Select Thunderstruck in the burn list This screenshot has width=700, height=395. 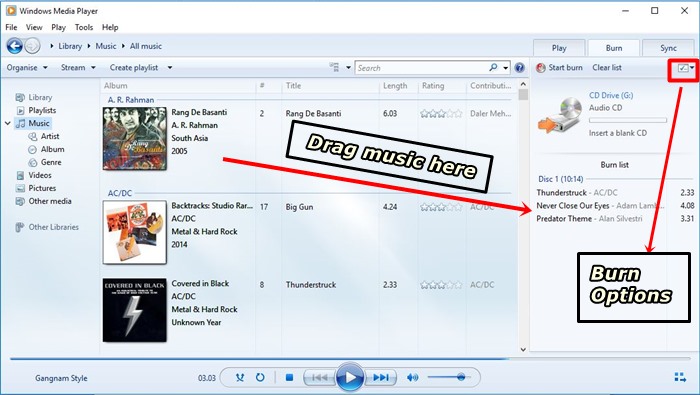click(615, 192)
